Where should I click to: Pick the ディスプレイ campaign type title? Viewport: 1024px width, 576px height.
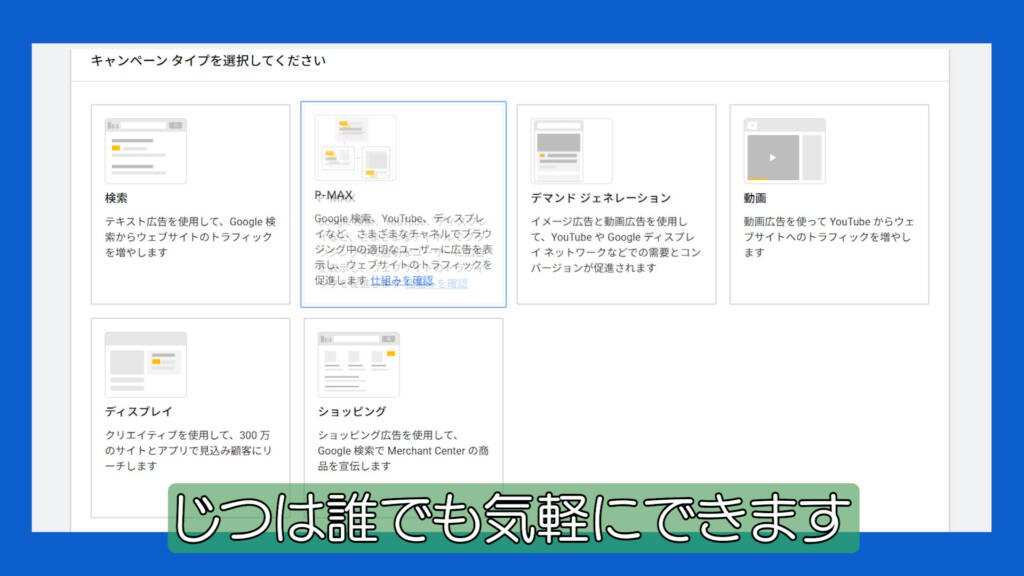[140, 411]
